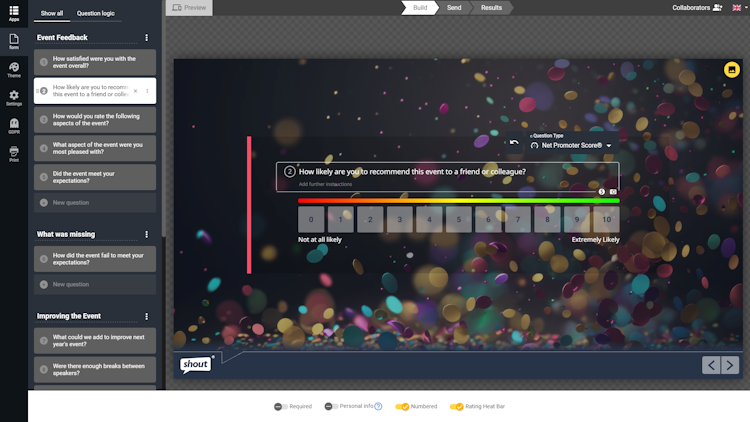The width and height of the screenshot is (750, 422).
Task: Toggle the Personal info switch
Action: click(331, 406)
